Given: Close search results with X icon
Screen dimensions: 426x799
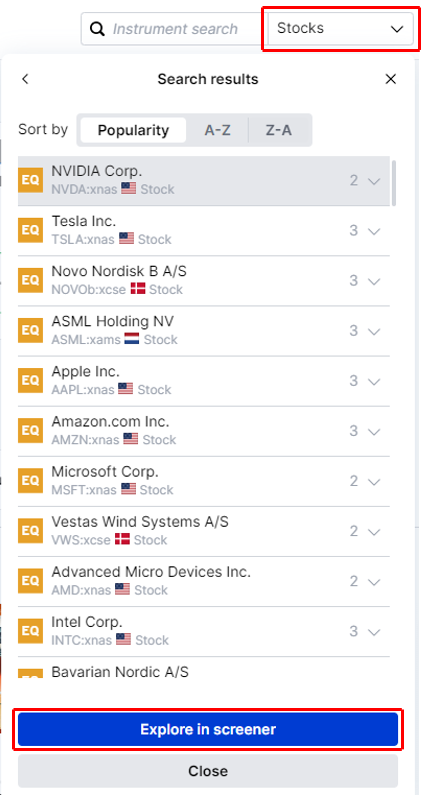Looking at the screenshot, I should (390, 79).
